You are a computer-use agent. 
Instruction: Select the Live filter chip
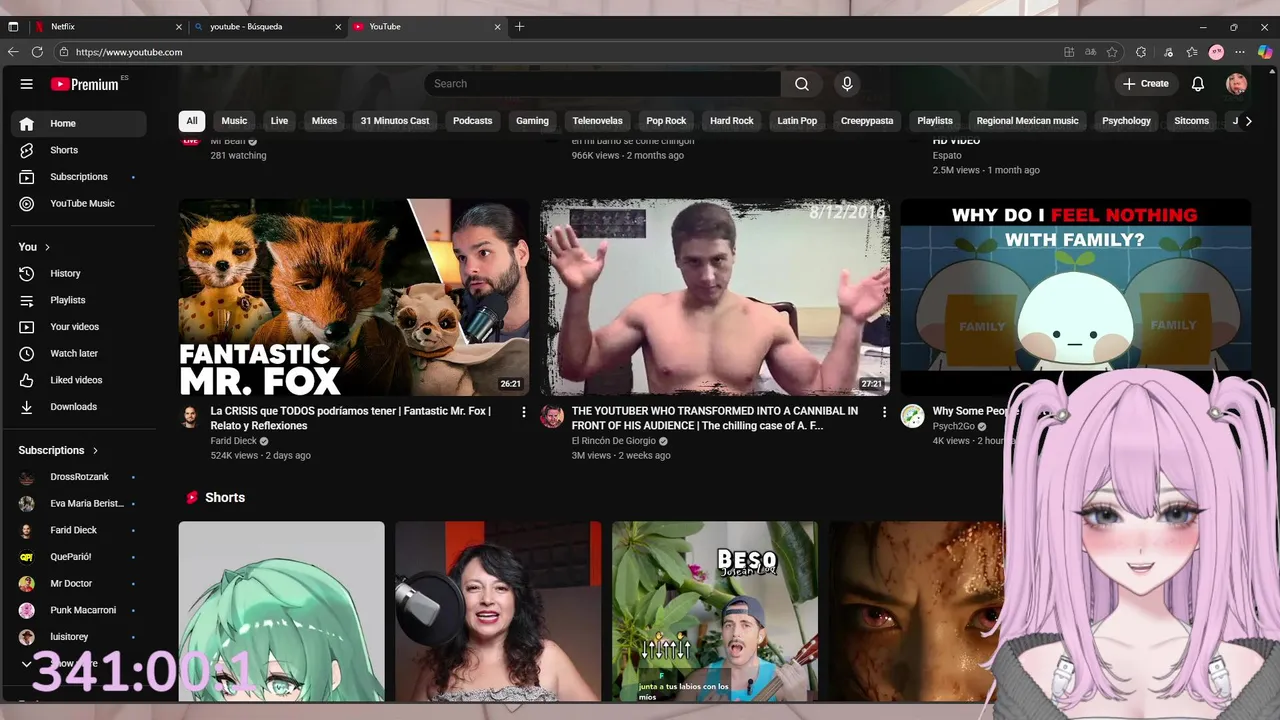pyautogui.click(x=279, y=121)
